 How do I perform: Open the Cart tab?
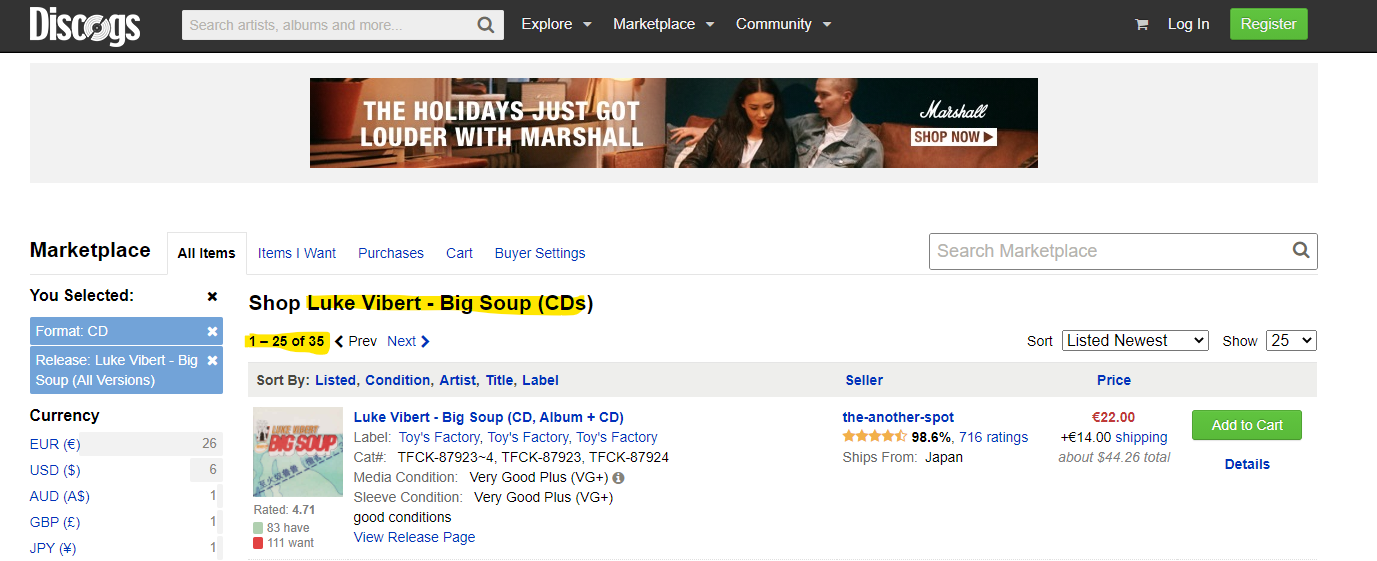[x=459, y=253]
